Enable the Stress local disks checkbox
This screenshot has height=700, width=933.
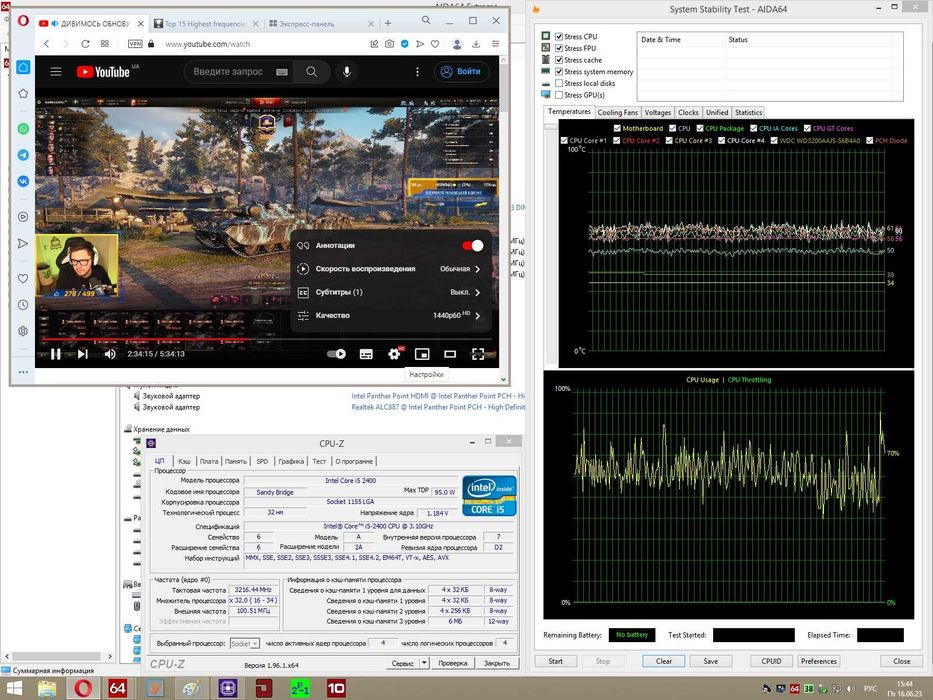[x=559, y=84]
